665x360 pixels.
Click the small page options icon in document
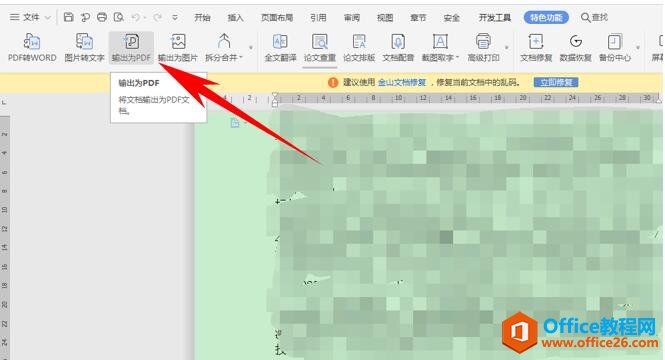pos(235,123)
